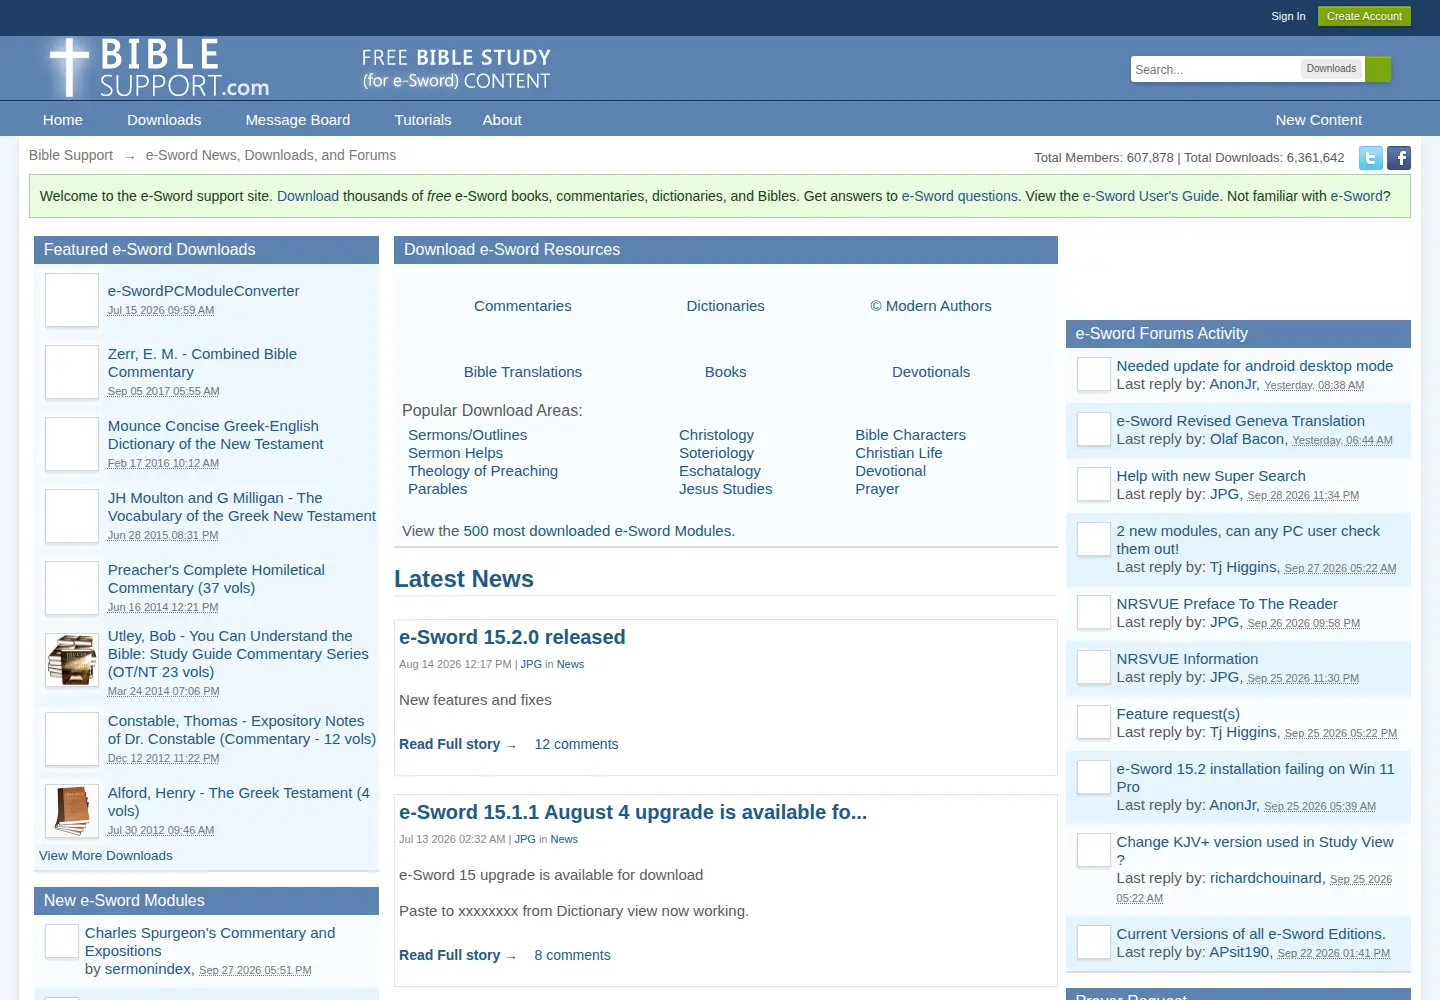The height and width of the screenshot is (1000, 1440).
Task: Open the Tutorials menu item
Action: pos(423,120)
